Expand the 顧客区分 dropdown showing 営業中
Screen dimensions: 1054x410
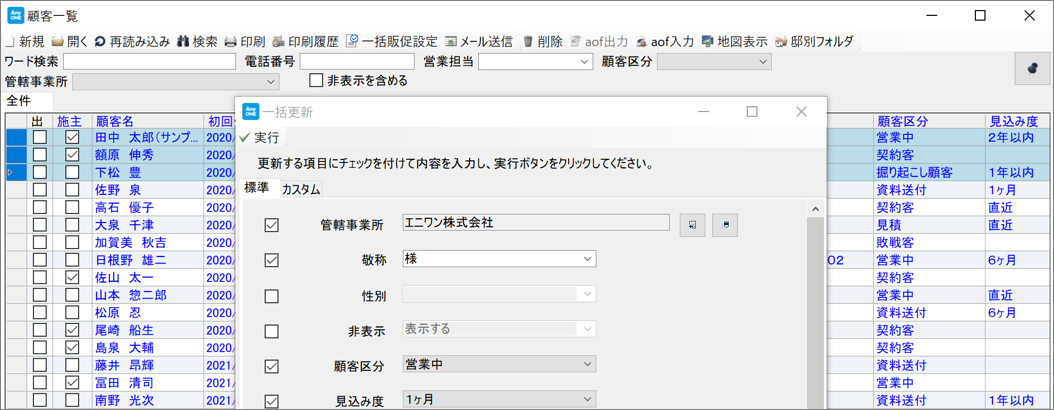click(x=588, y=364)
